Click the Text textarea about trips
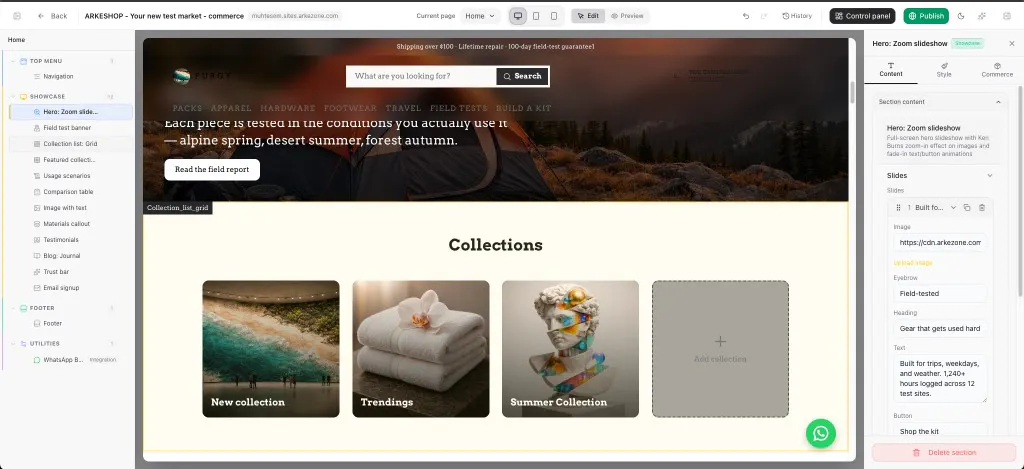 [x=940, y=379]
